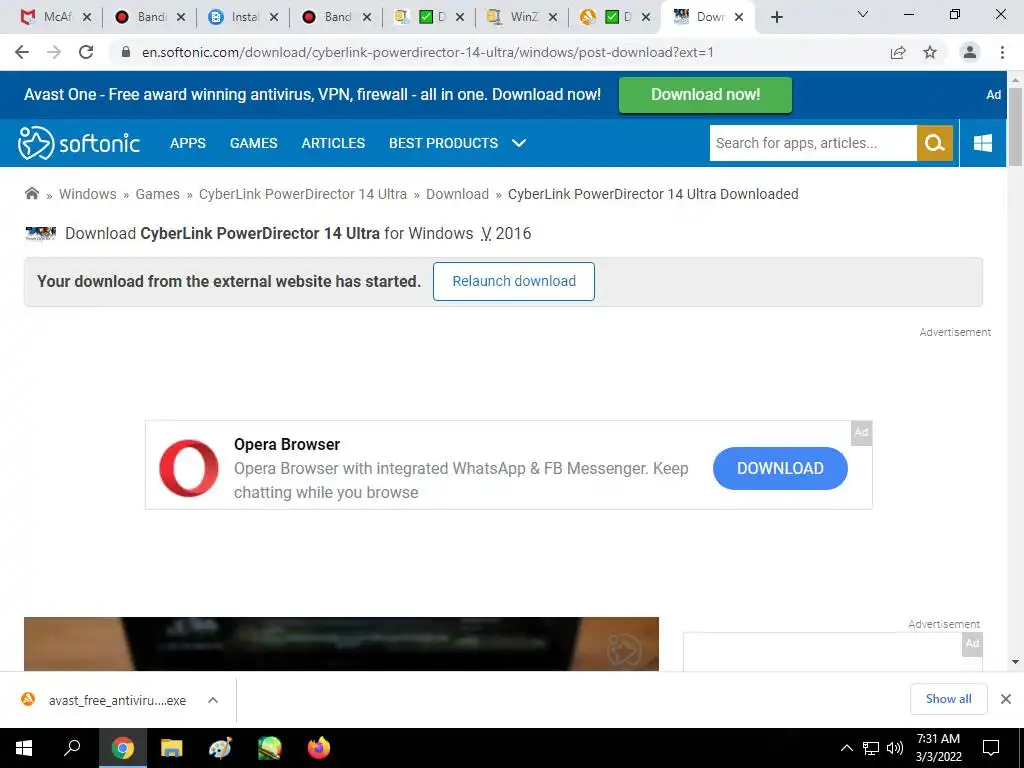Click the orange search magnifier button
This screenshot has width=1024, height=768.
click(x=935, y=143)
